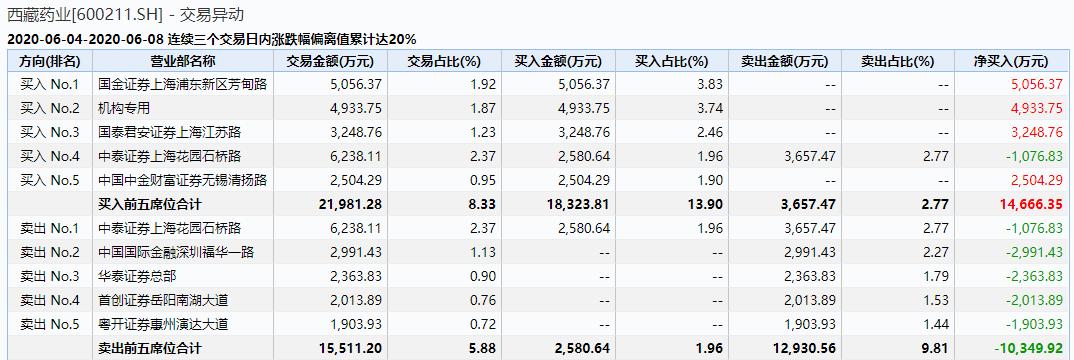Select net buy value -2,991.43
The image size is (1074, 360).
pos(1034,253)
